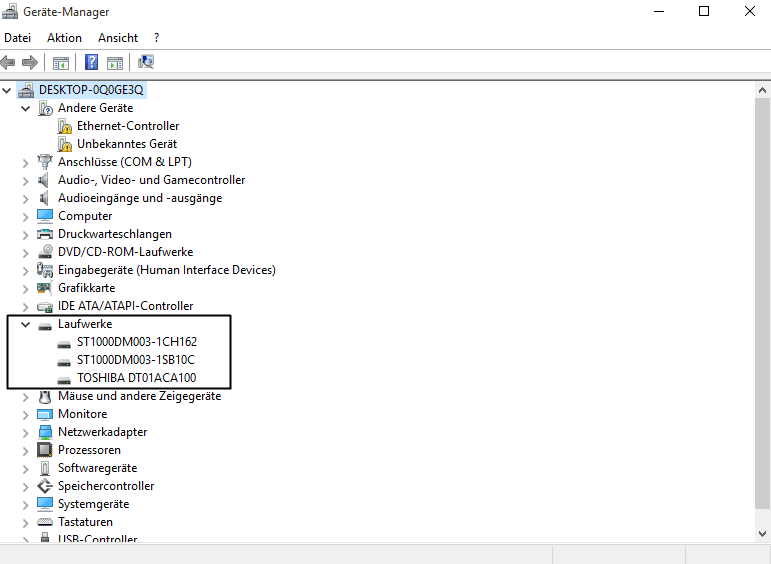Click the Computer category icon

click(45, 216)
